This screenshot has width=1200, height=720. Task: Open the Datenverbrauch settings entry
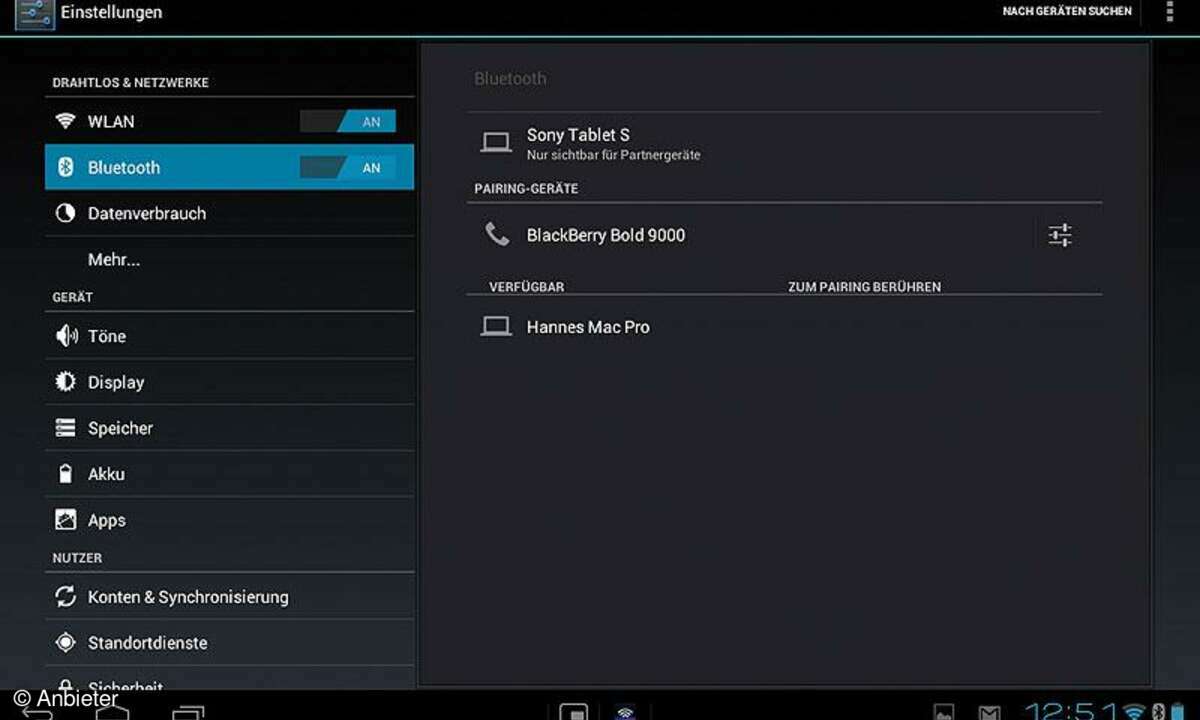coord(229,214)
